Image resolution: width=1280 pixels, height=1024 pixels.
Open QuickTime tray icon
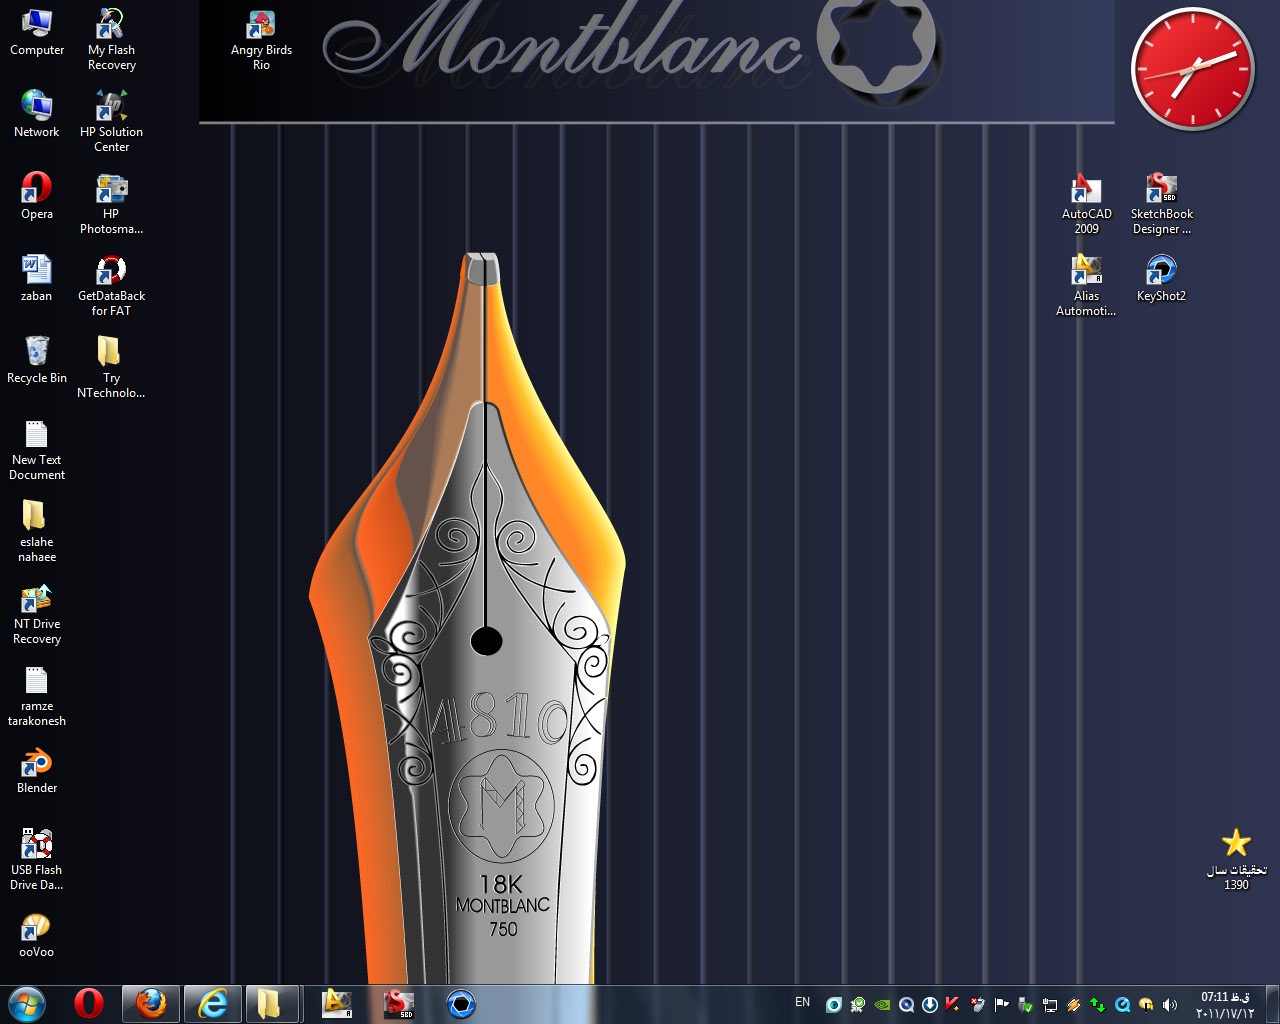(x=1122, y=1004)
